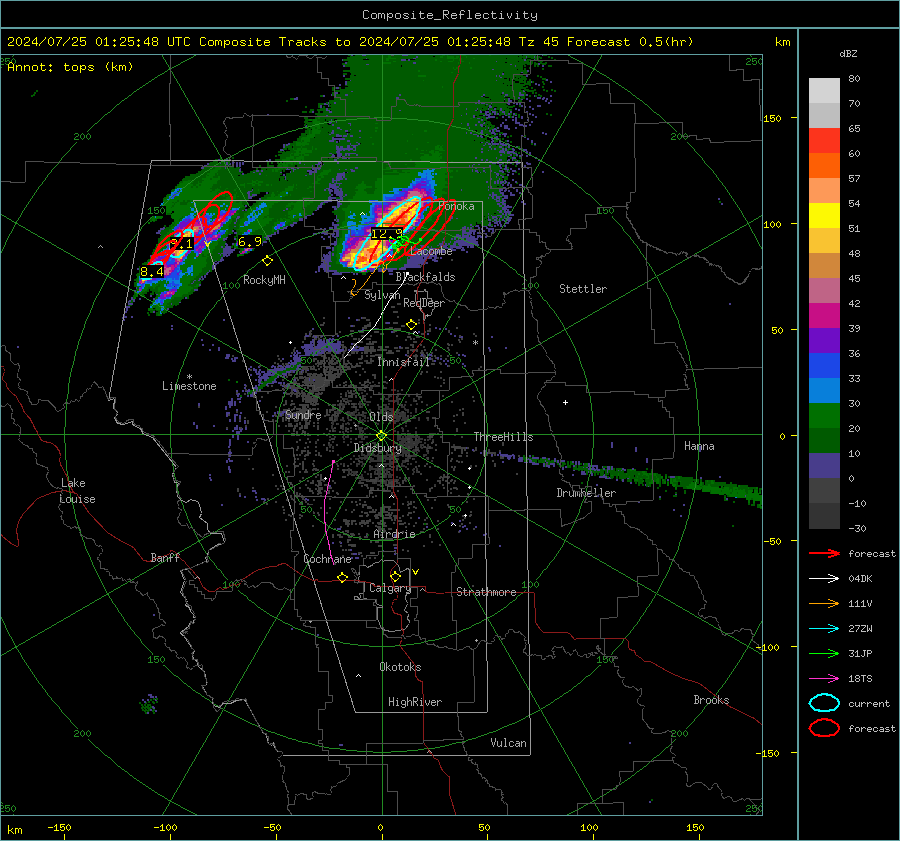The height and width of the screenshot is (841, 900).
Task: Click the cyan 27ZW track arrow
Action: click(824, 628)
